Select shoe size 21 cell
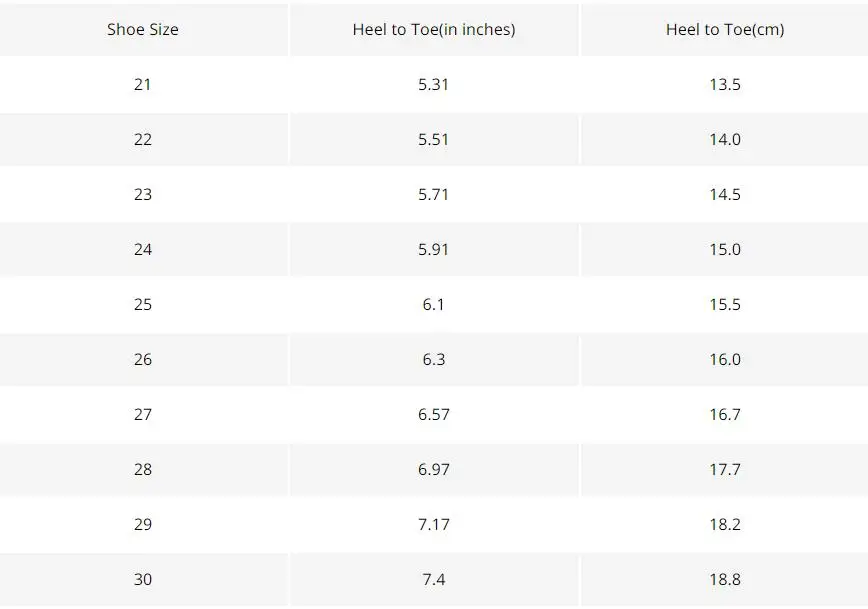This screenshot has width=868, height=609. (x=143, y=84)
